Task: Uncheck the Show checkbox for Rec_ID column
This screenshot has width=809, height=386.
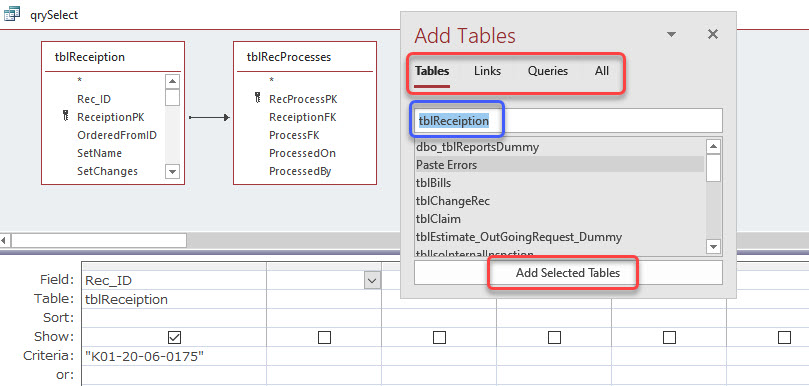Action: point(174,337)
